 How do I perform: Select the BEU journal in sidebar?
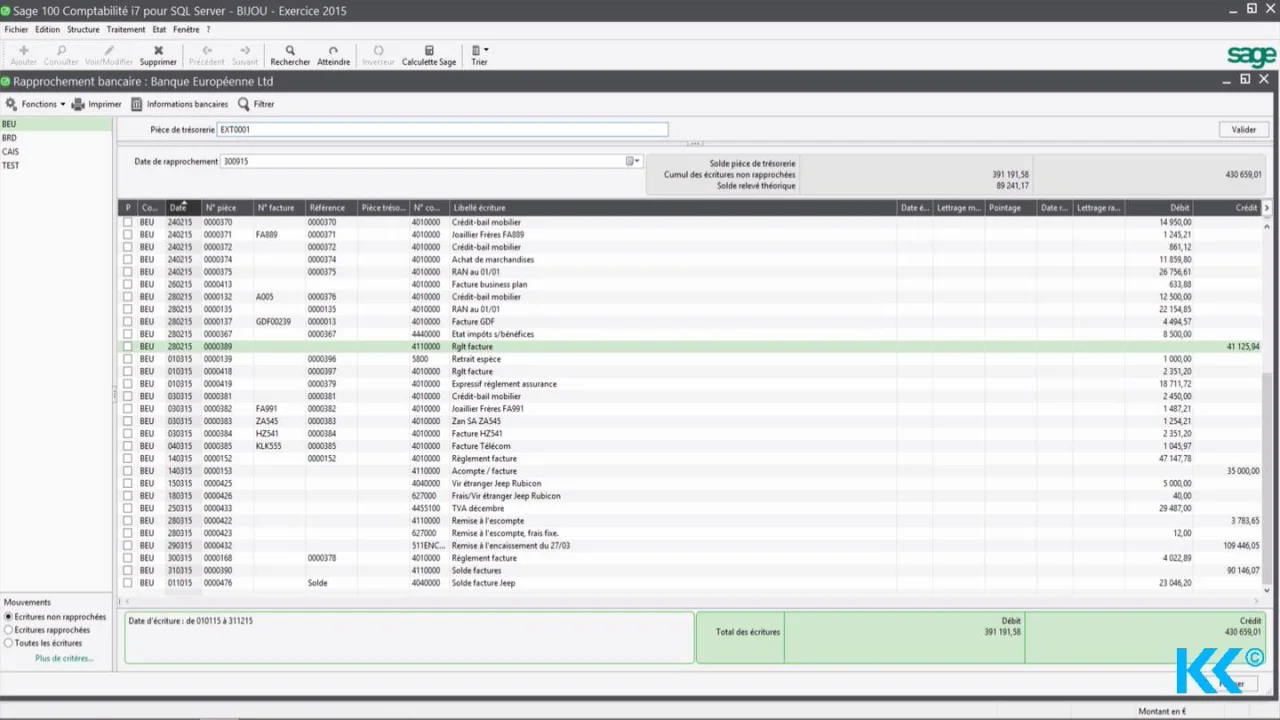56,124
